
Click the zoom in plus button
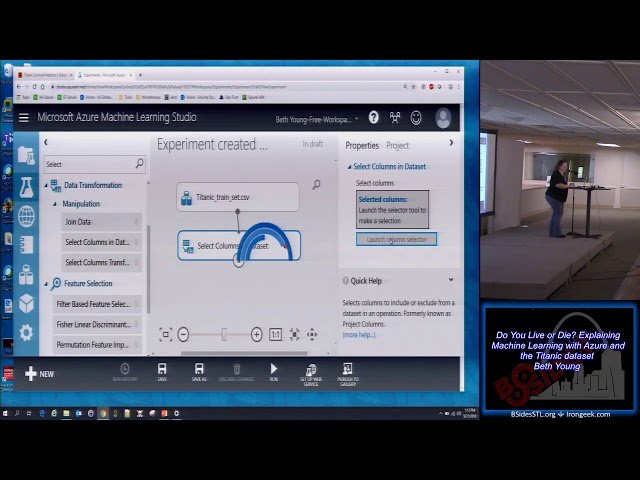[x=257, y=335]
